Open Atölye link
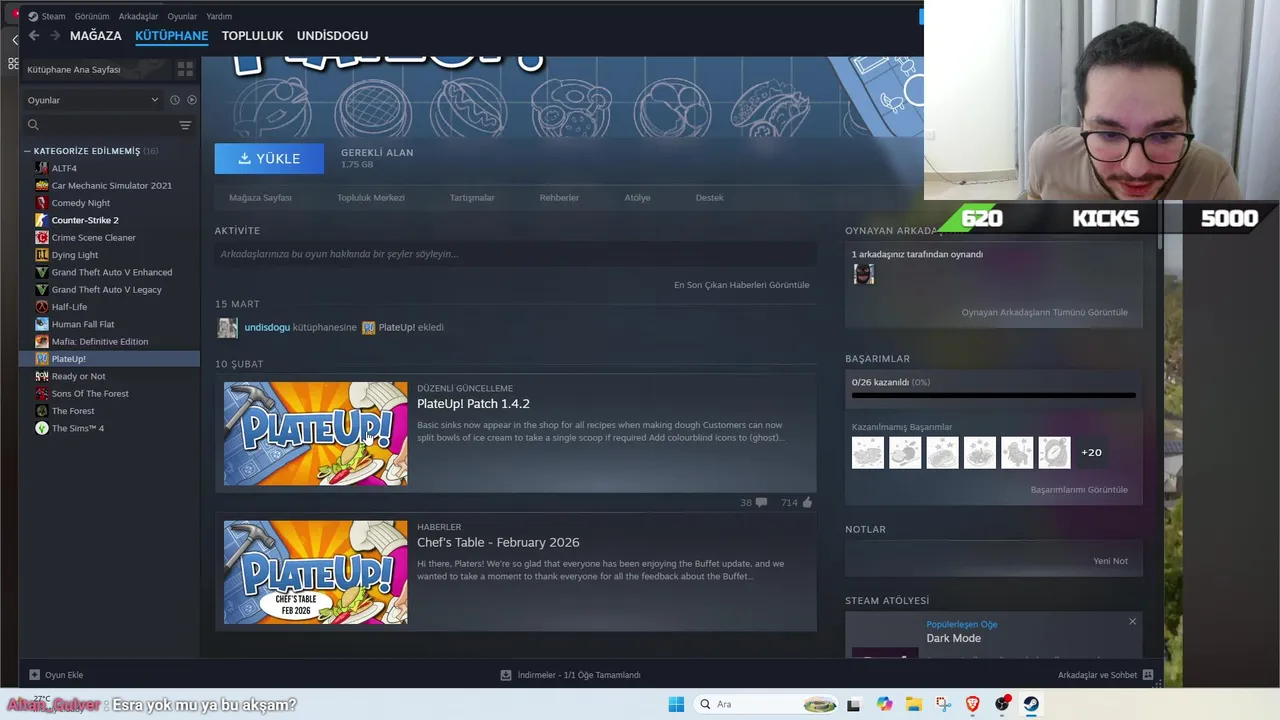1280x720 pixels. tap(637, 198)
